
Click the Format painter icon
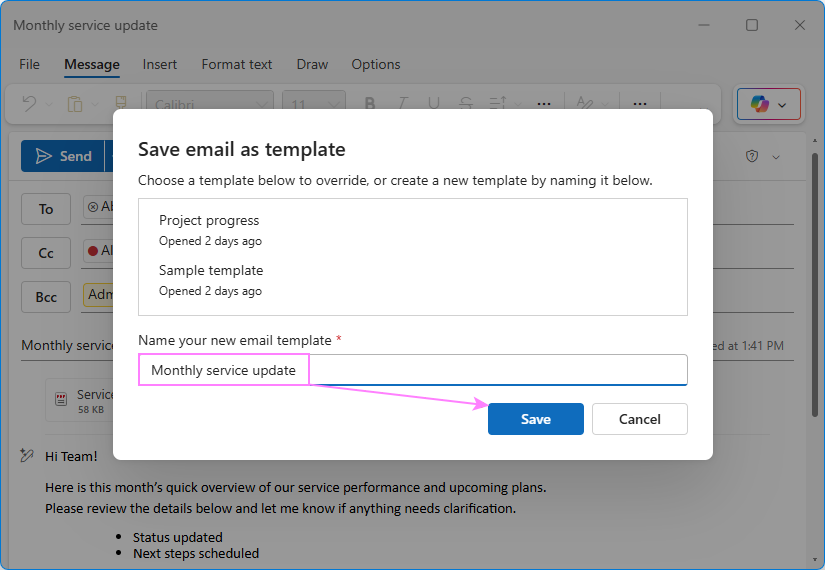(121, 103)
